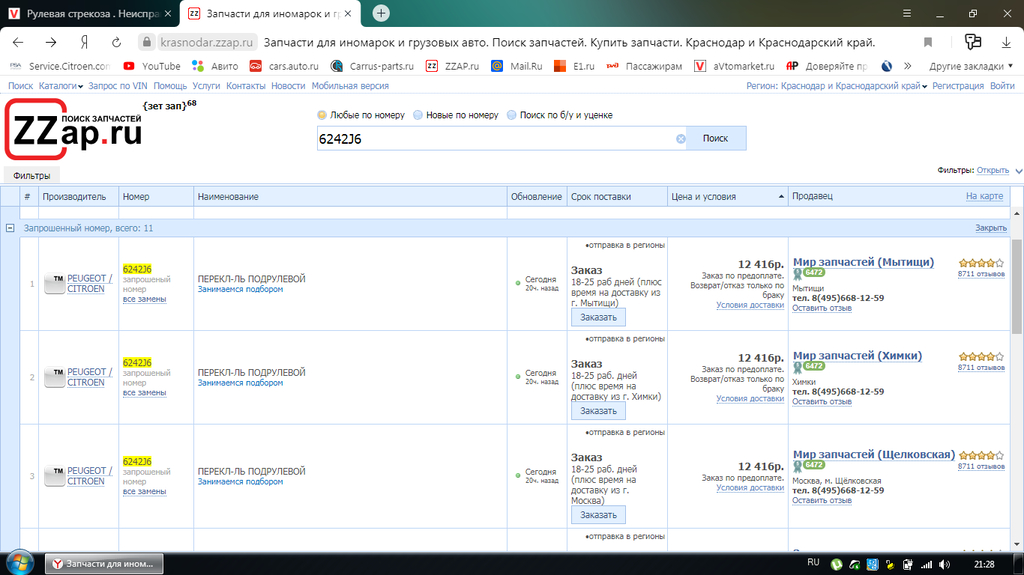Click the uTorrent tray icon
This screenshot has height=575, width=1024.
(x=836, y=565)
